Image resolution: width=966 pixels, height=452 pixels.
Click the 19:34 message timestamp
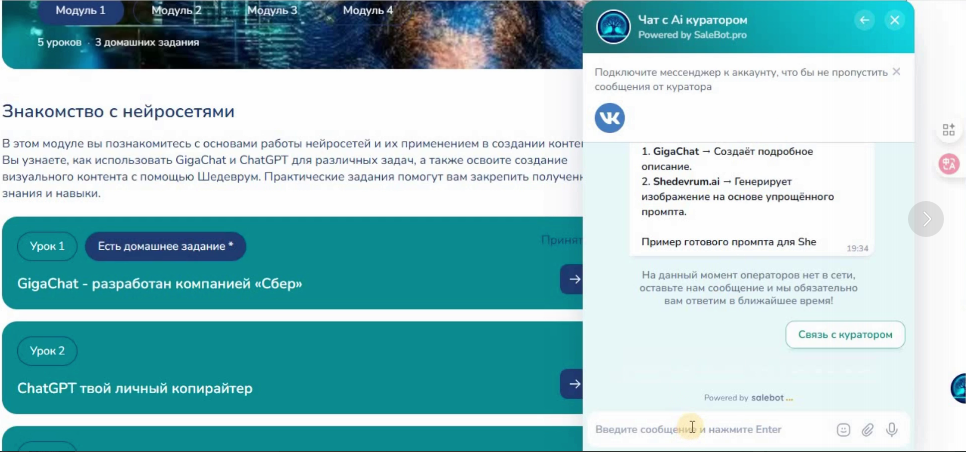(858, 249)
